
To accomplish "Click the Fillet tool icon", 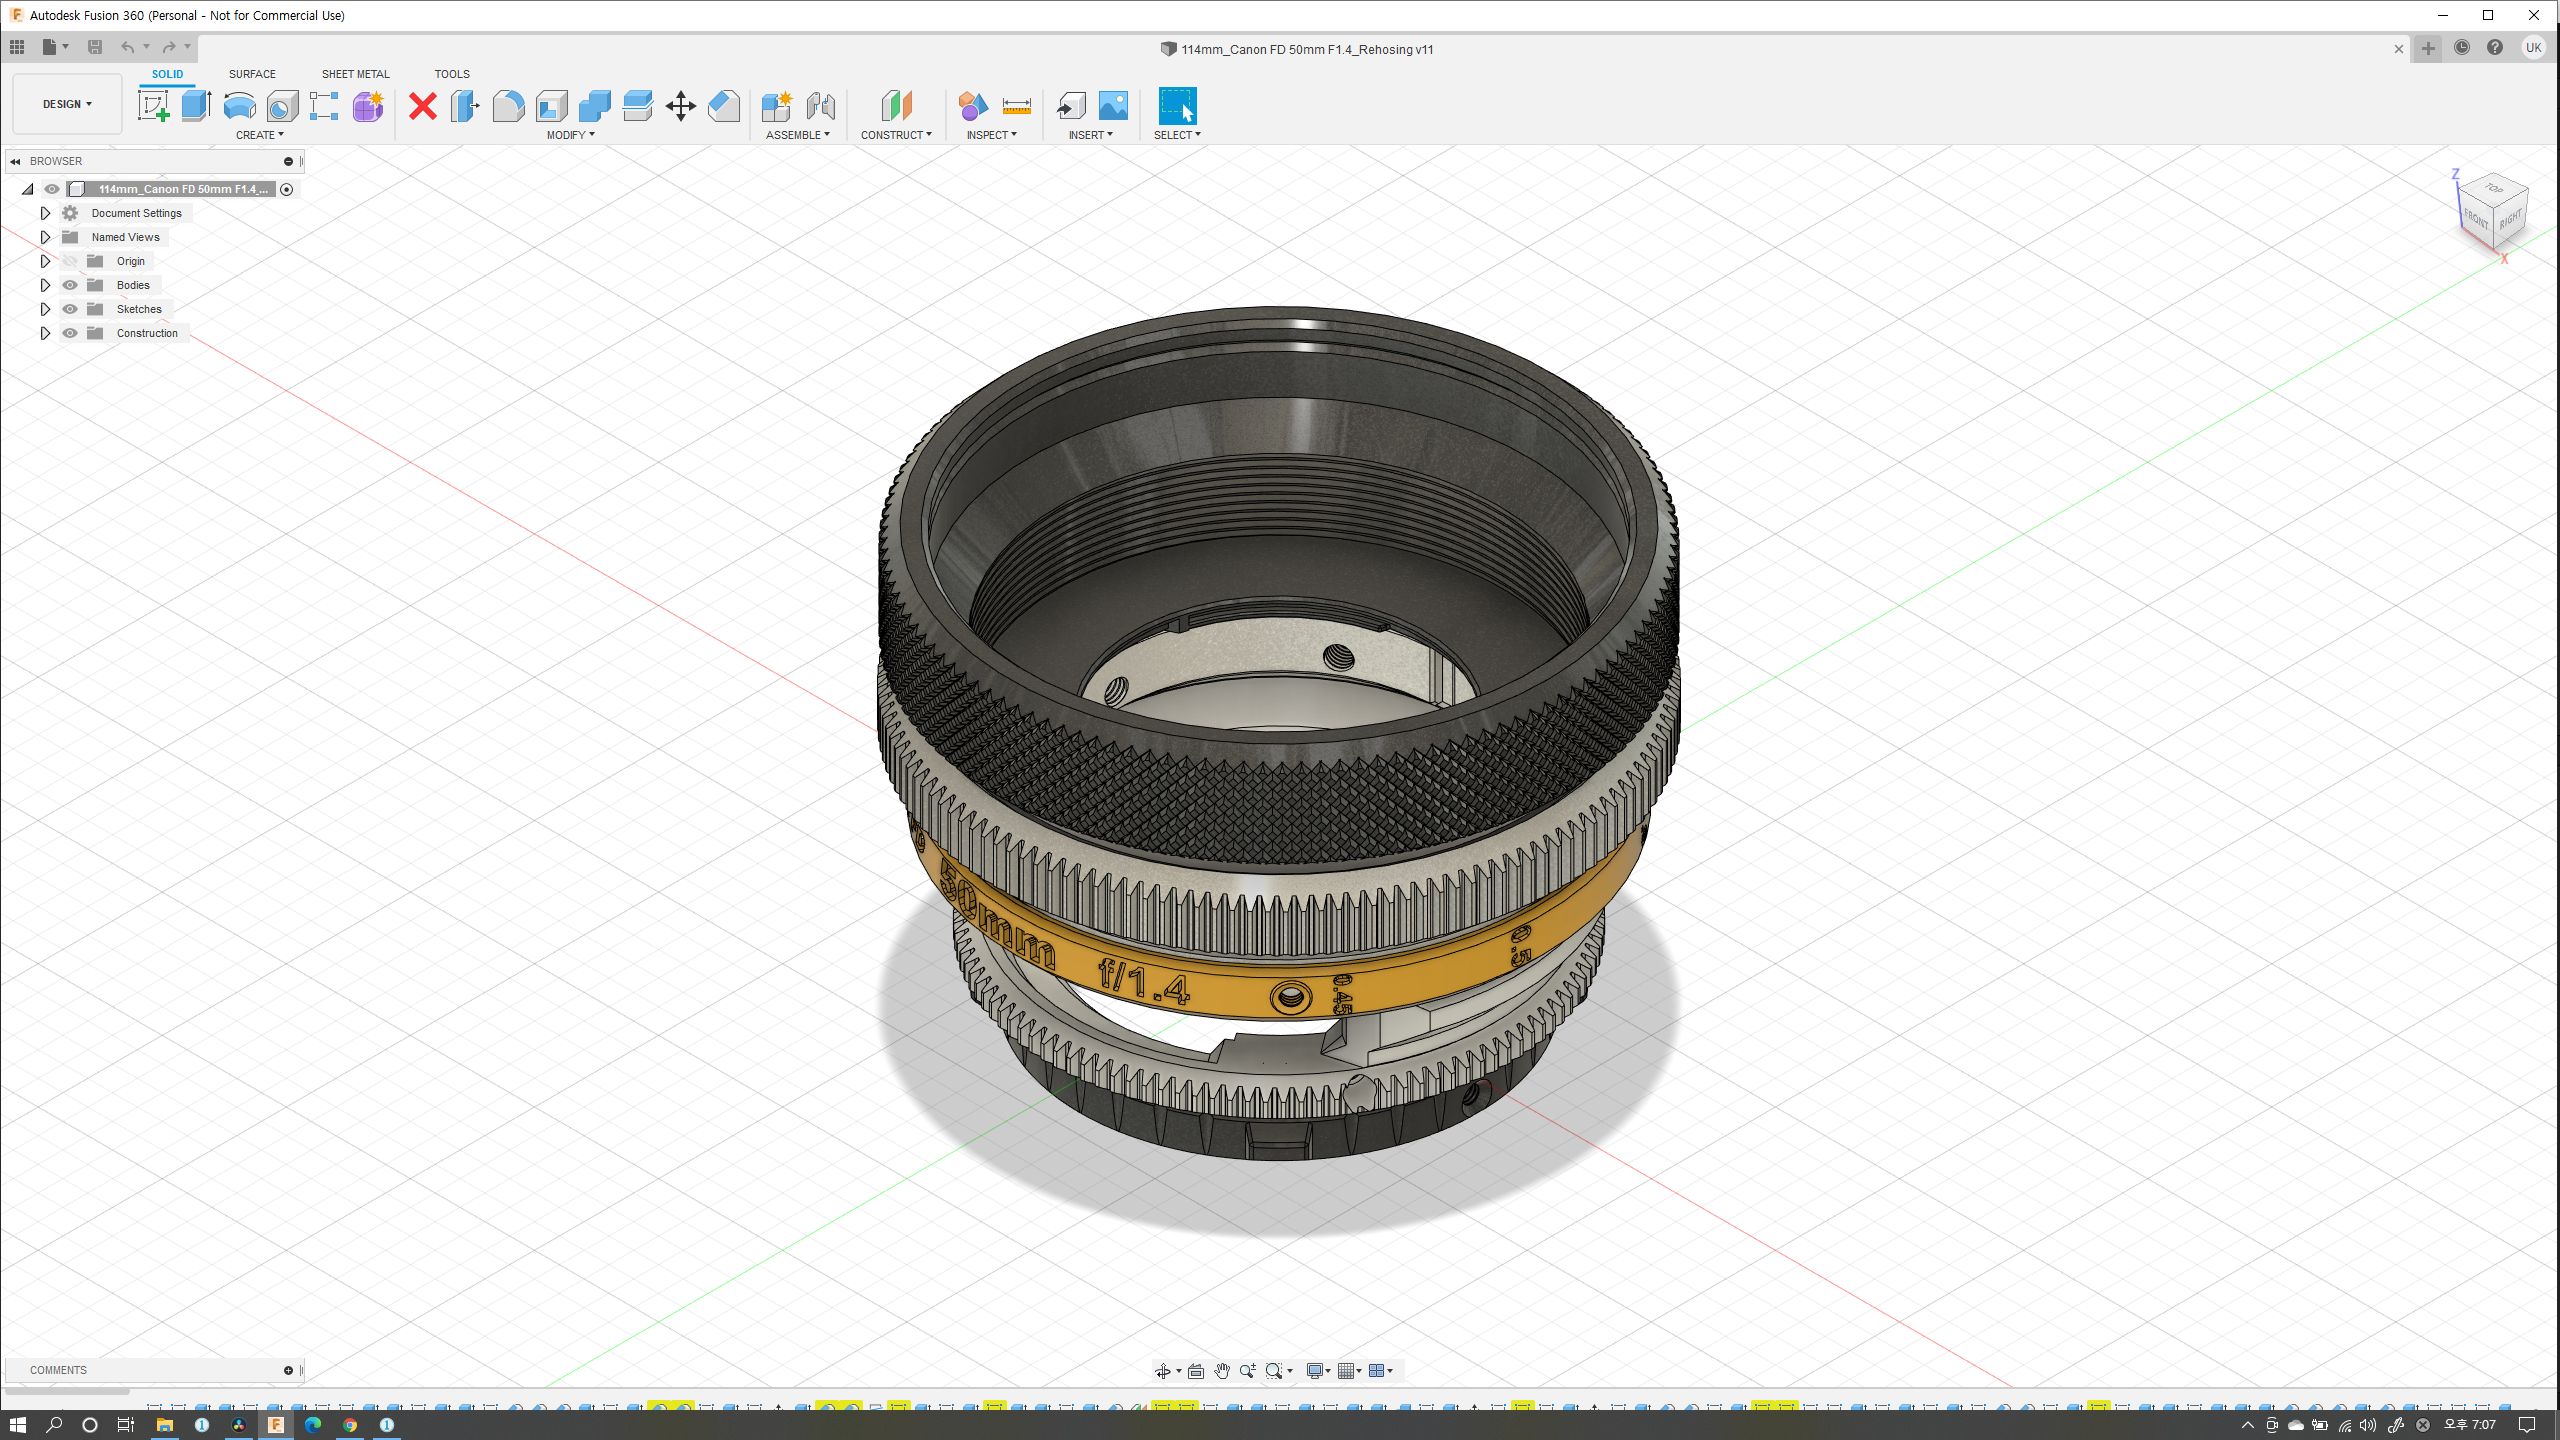I will (x=508, y=106).
